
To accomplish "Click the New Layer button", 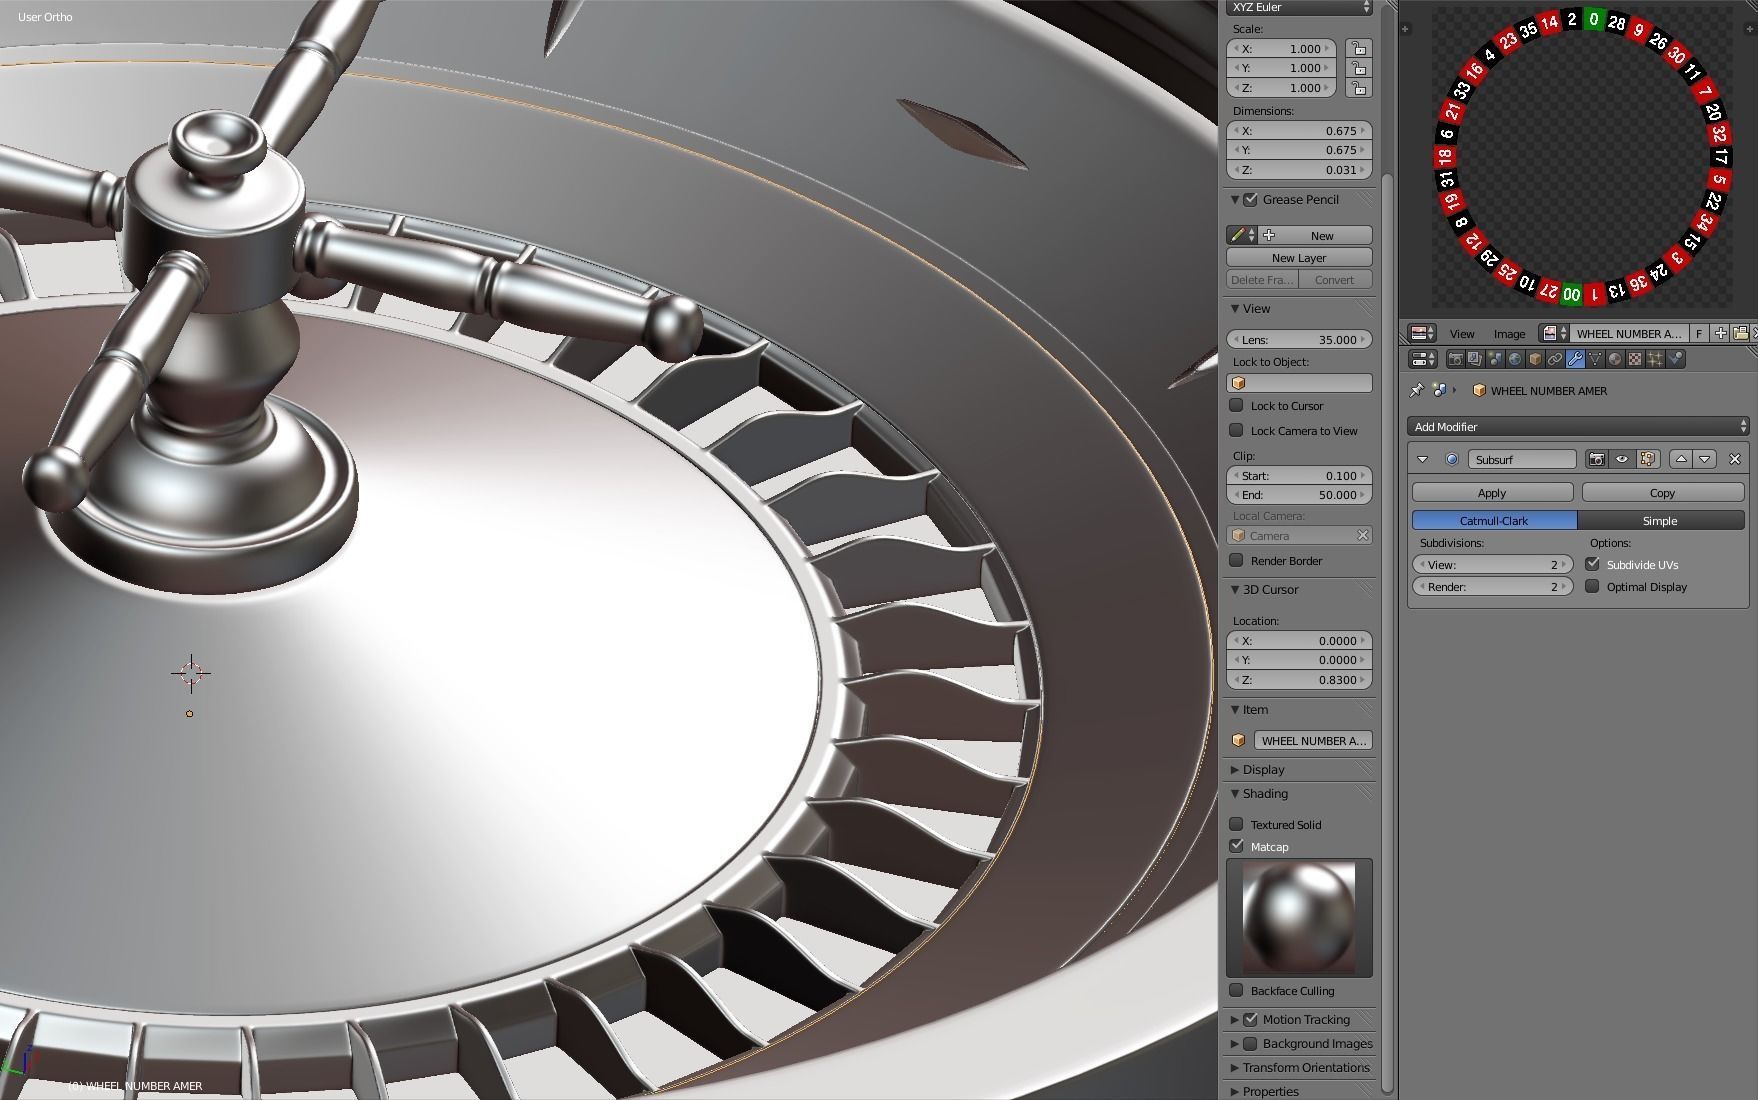I will pyautogui.click(x=1299, y=258).
